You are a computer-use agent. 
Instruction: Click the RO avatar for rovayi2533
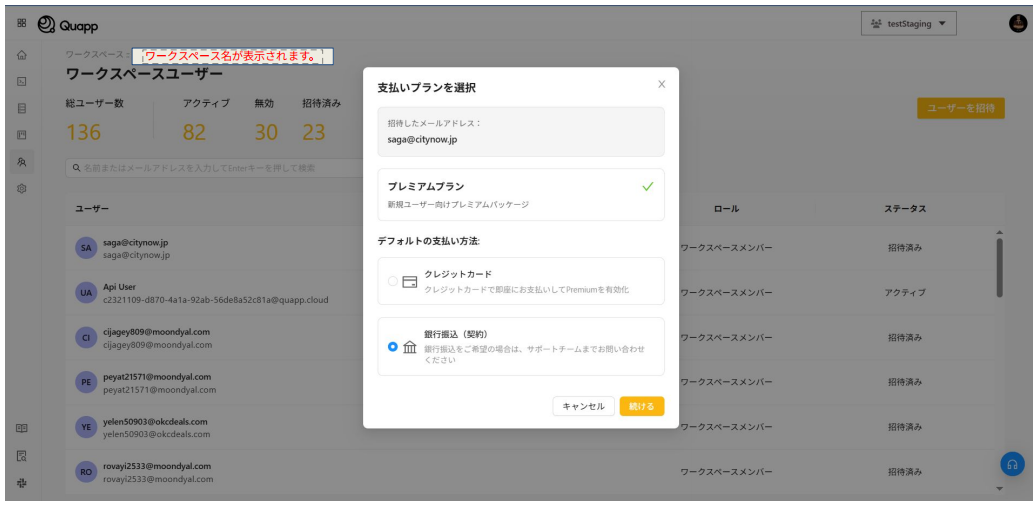pyautogui.click(x=87, y=473)
